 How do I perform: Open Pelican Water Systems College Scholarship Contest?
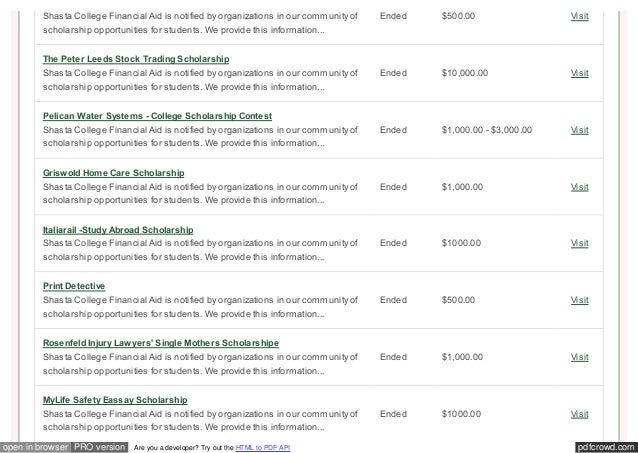click(157, 116)
